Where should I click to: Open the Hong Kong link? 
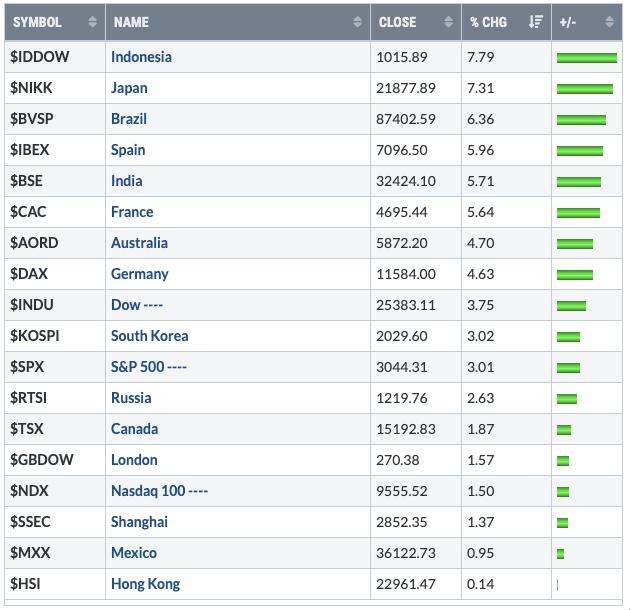pyautogui.click(x=145, y=584)
